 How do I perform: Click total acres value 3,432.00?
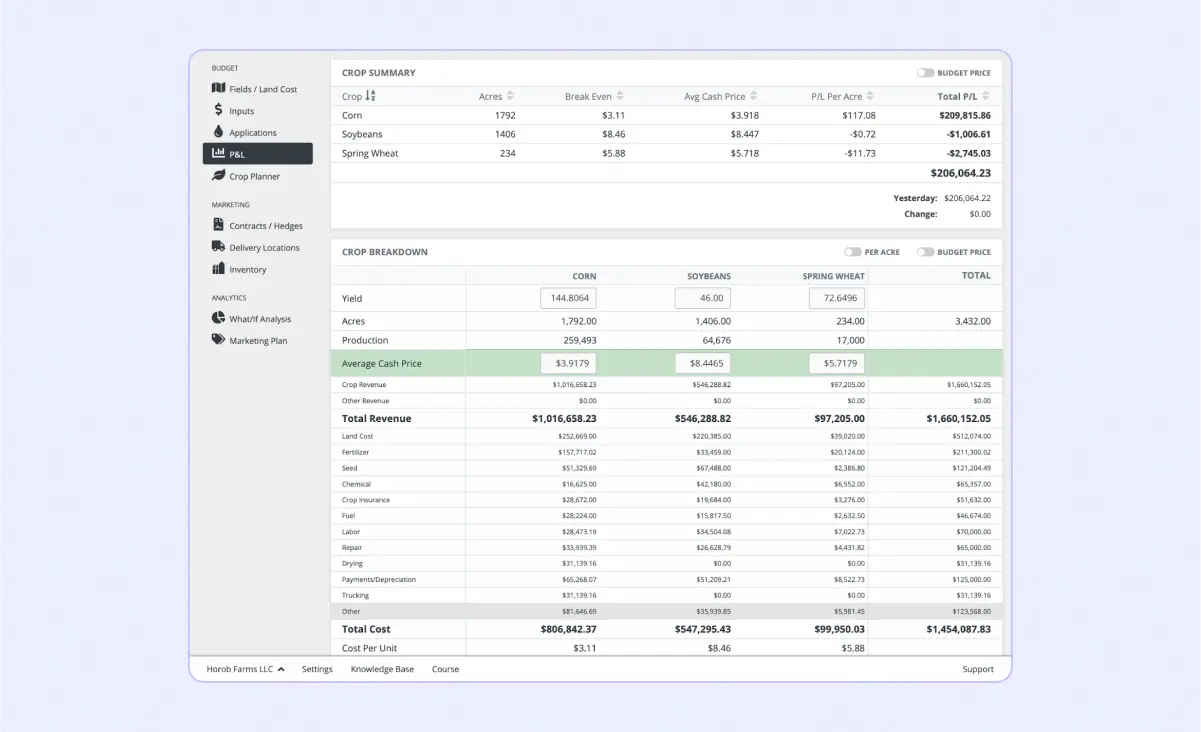(971, 321)
